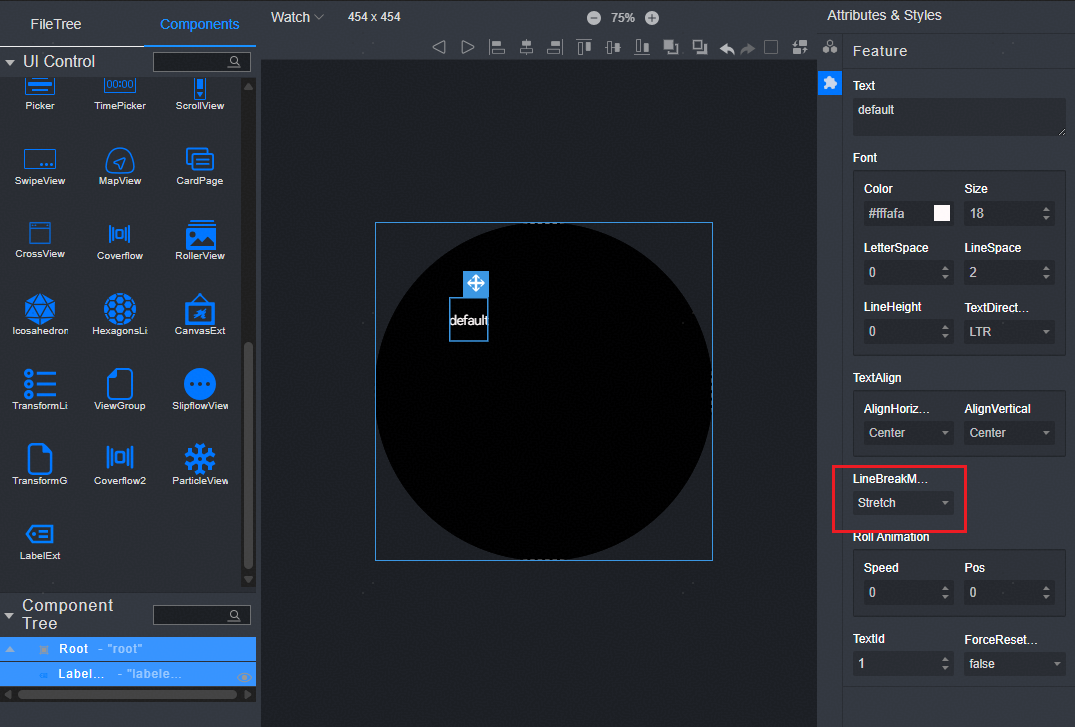Click the Text field containing default
The height and width of the screenshot is (727, 1075).
(958, 116)
